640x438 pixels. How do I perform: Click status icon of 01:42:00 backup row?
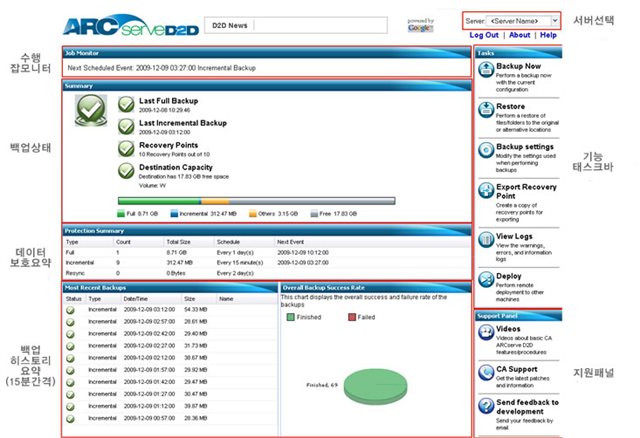(70, 382)
